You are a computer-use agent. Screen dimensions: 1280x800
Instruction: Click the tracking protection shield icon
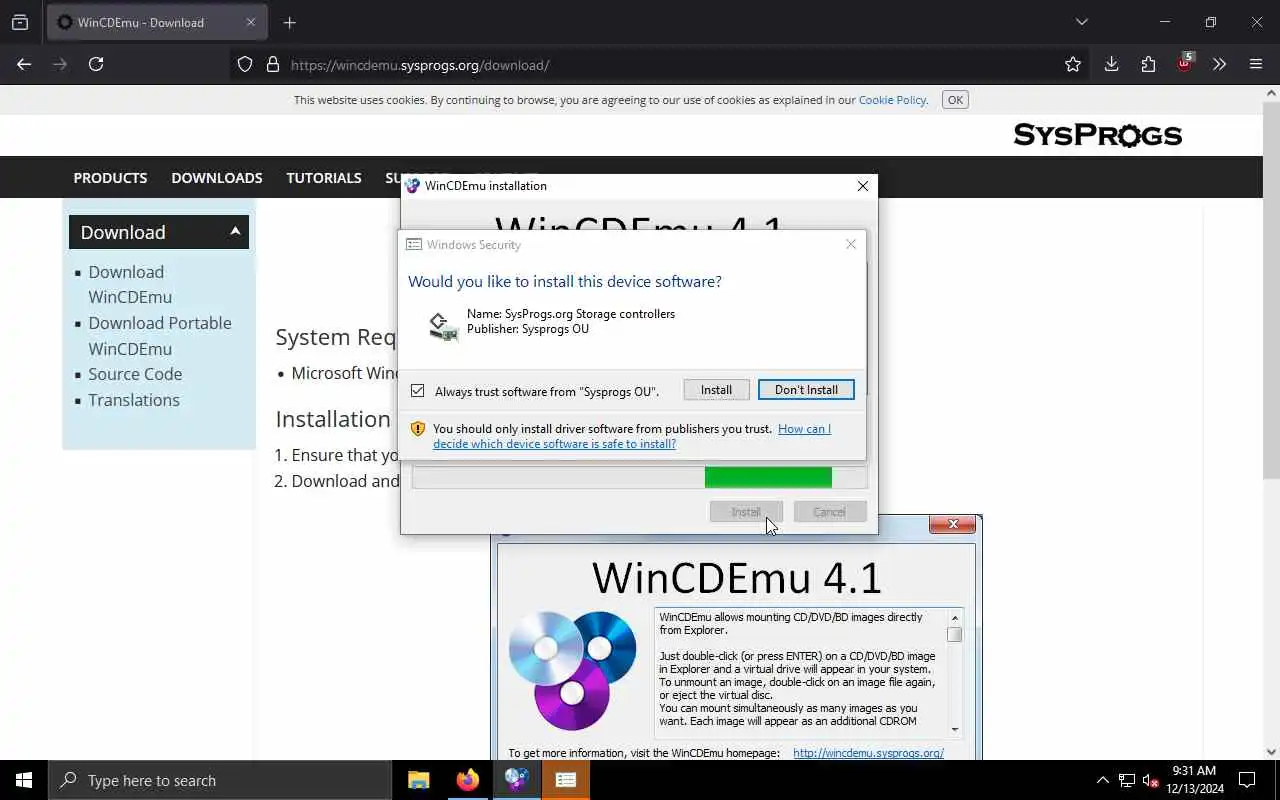point(245,64)
